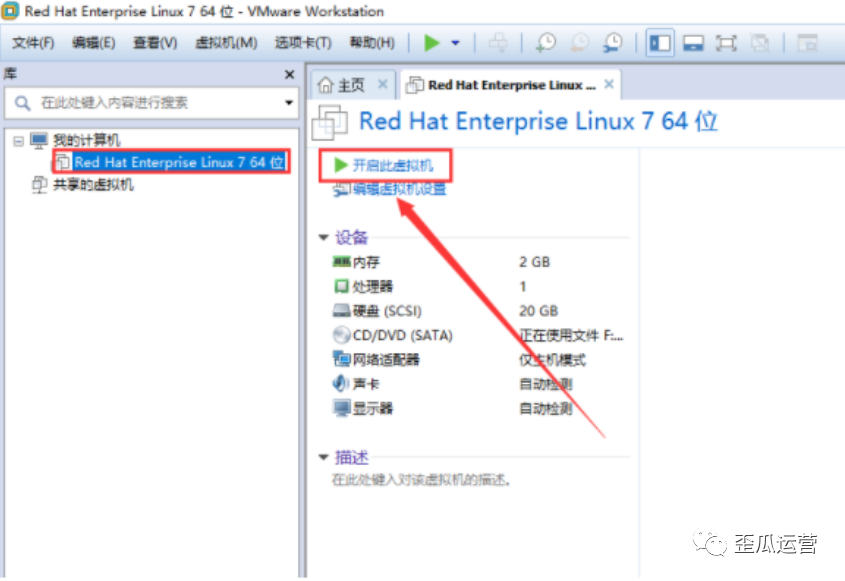Screen dimensions: 845x581
Task: Click the disc icon beside CD/DVD
Action: [x=341, y=335]
